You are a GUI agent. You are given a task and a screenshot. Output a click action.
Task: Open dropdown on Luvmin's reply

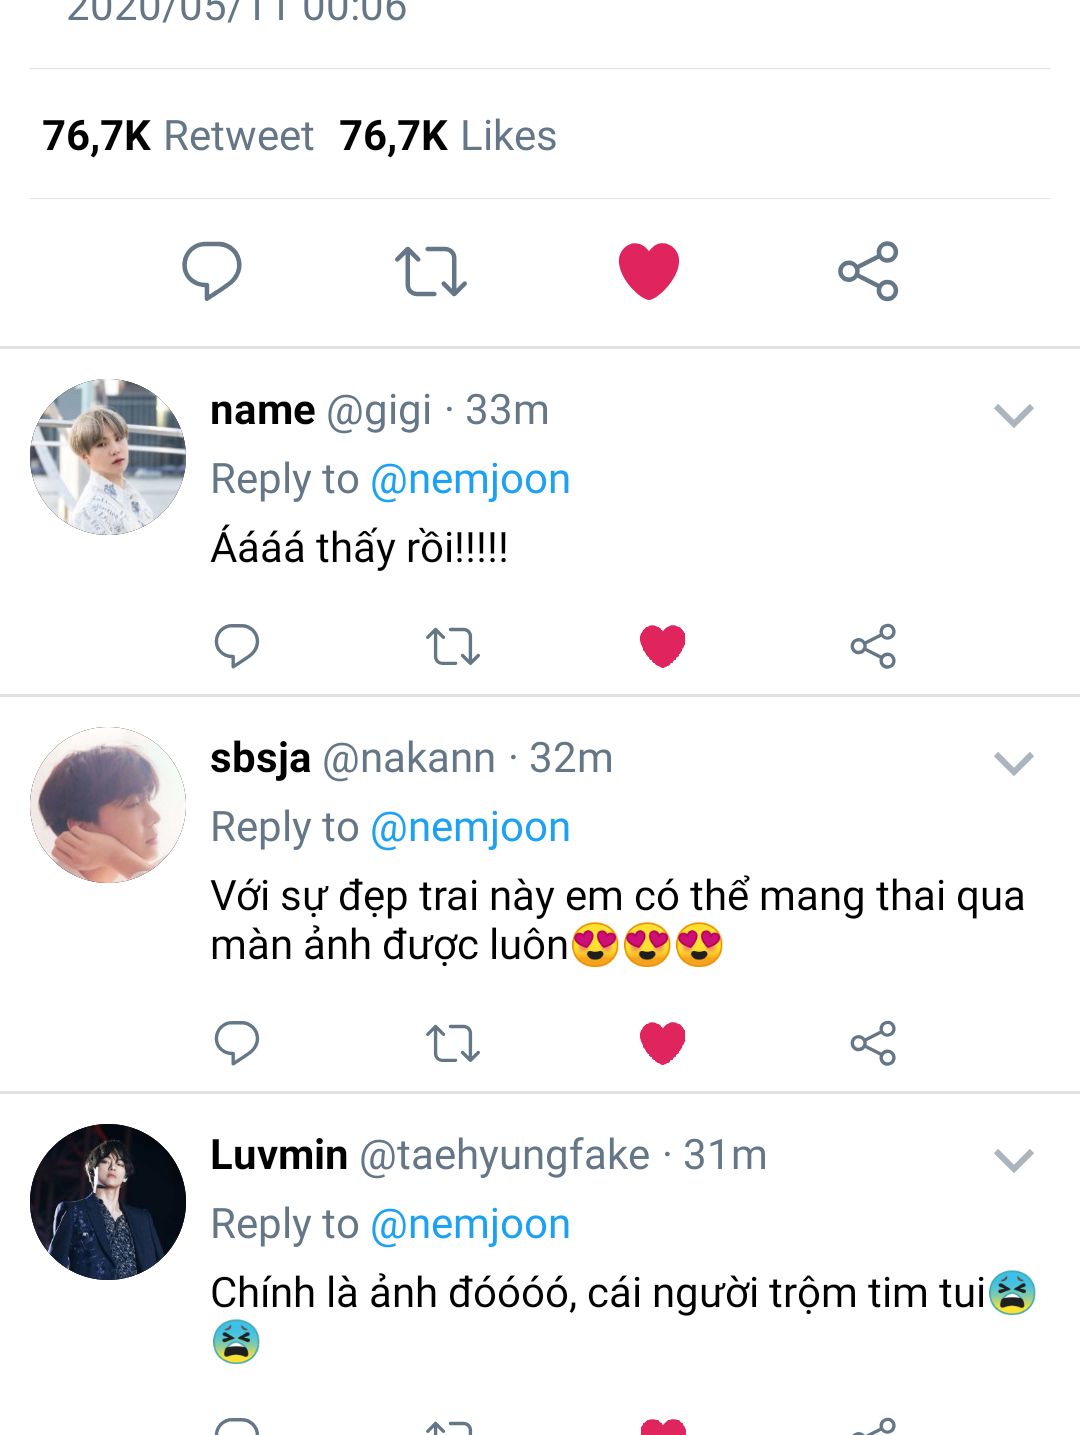pyautogui.click(x=1013, y=1160)
